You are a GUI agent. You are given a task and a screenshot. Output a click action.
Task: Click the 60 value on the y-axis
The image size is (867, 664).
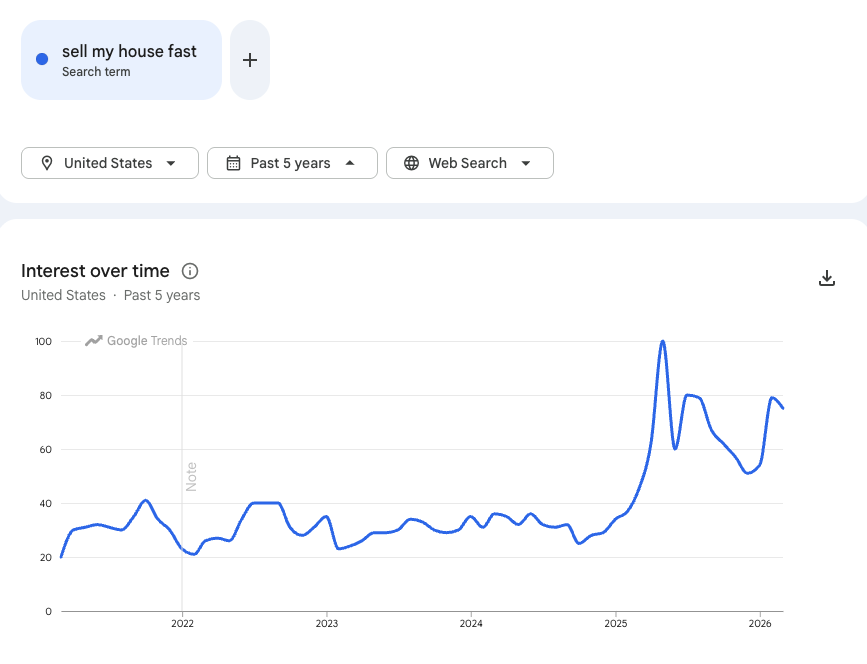(46, 449)
